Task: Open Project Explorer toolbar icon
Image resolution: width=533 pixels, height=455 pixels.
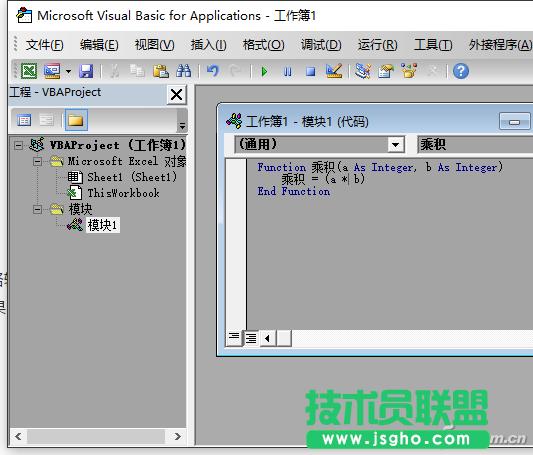Action: pos(363,71)
